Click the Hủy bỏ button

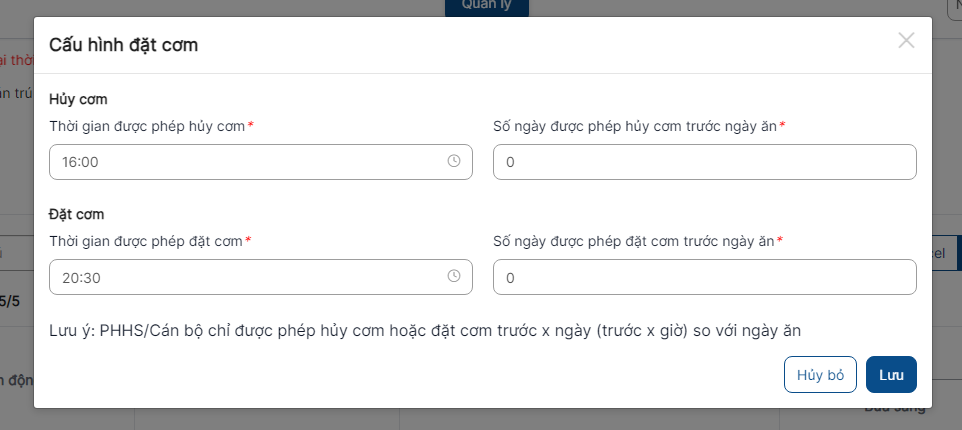click(x=820, y=375)
